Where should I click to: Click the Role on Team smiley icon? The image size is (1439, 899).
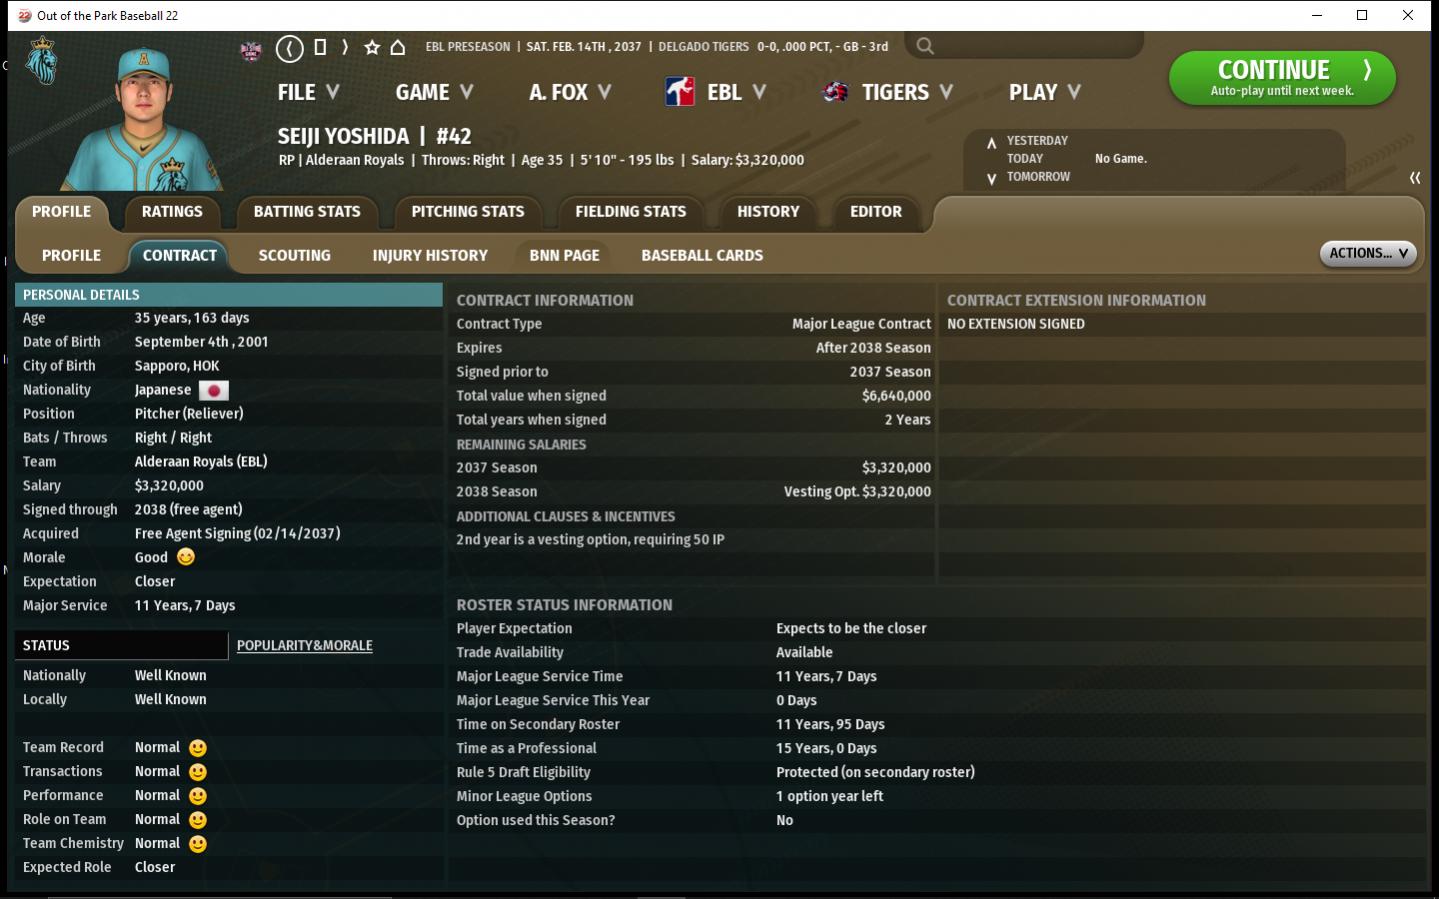pyautogui.click(x=198, y=820)
